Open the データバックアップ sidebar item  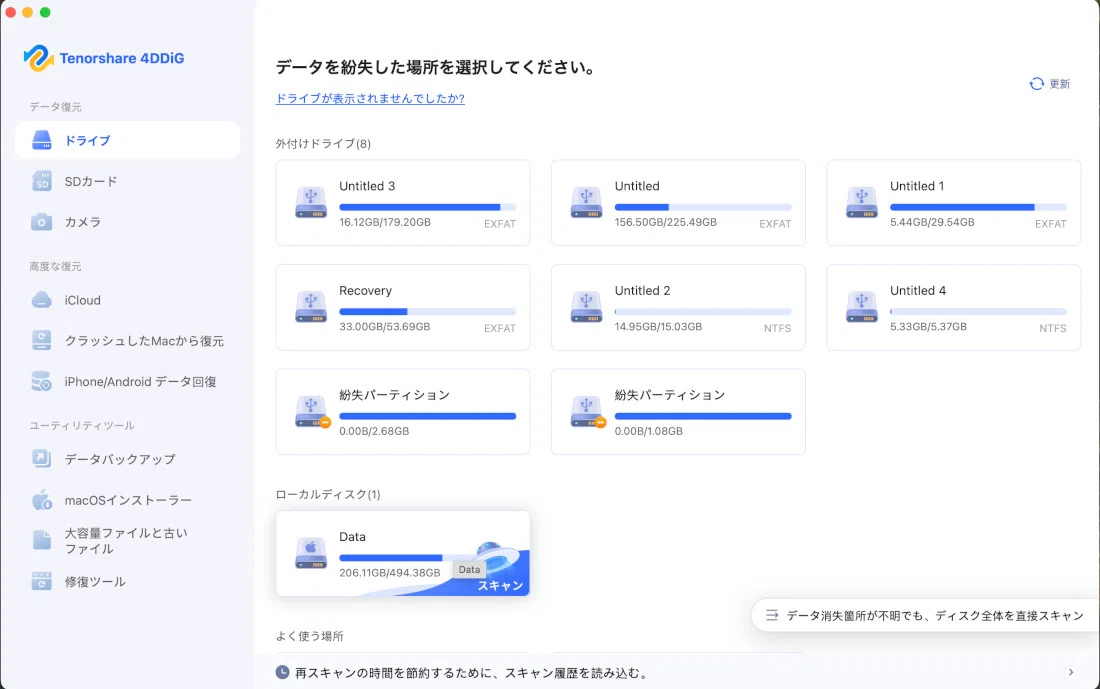[128, 459]
